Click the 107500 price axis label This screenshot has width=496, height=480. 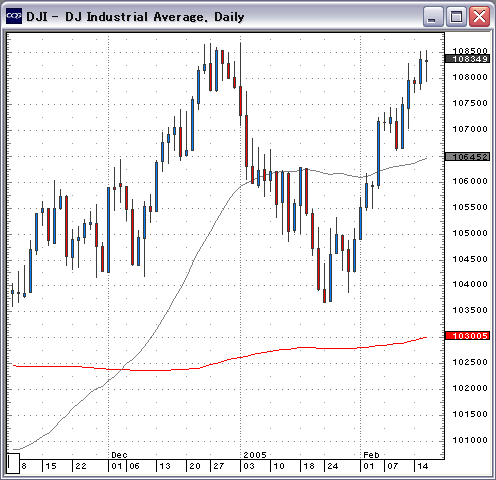[470, 103]
